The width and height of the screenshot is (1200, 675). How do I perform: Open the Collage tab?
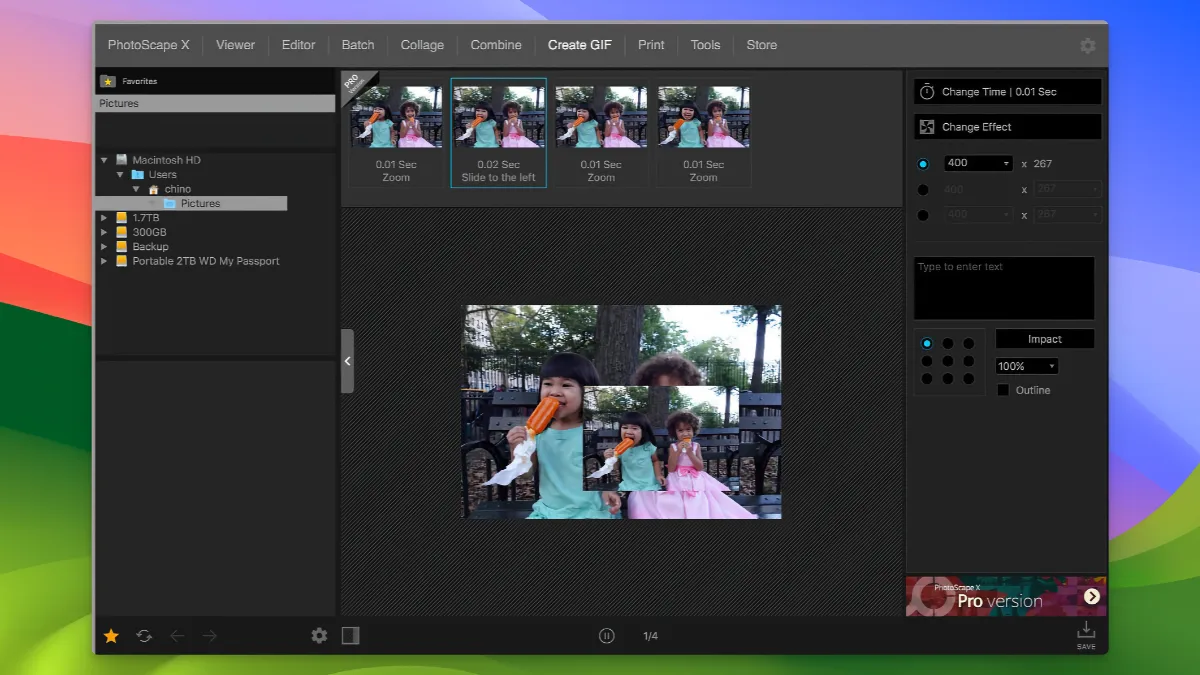422,45
